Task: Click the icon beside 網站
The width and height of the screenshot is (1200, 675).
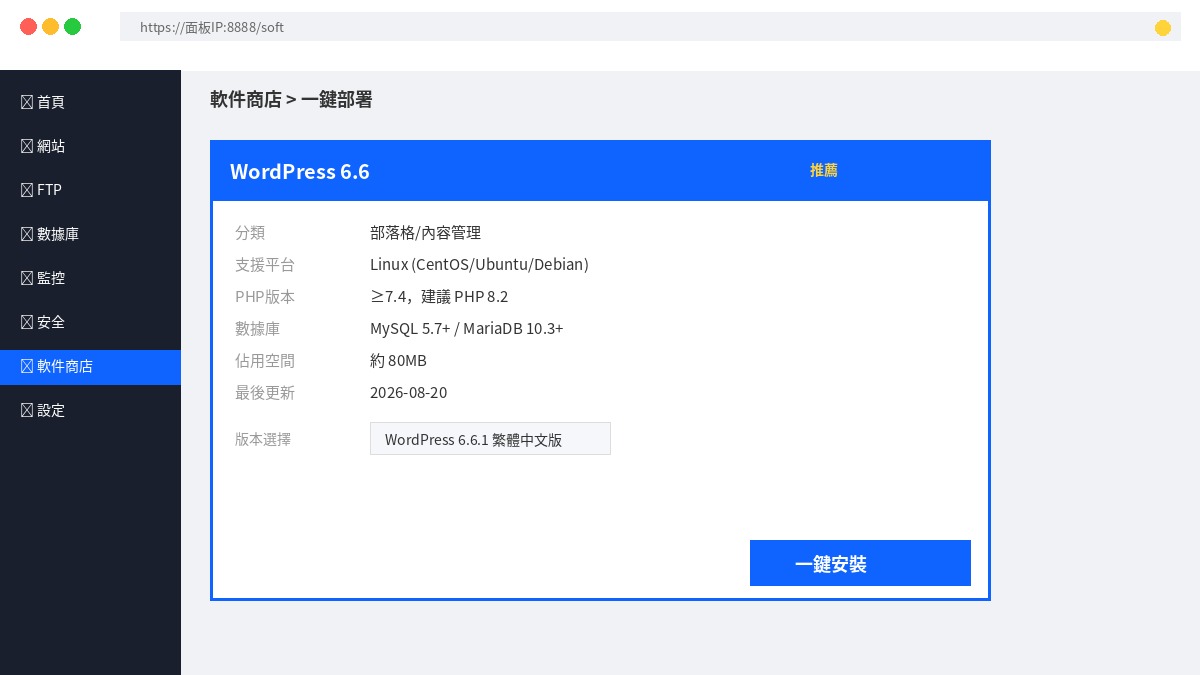Action: tap(27, 146)
